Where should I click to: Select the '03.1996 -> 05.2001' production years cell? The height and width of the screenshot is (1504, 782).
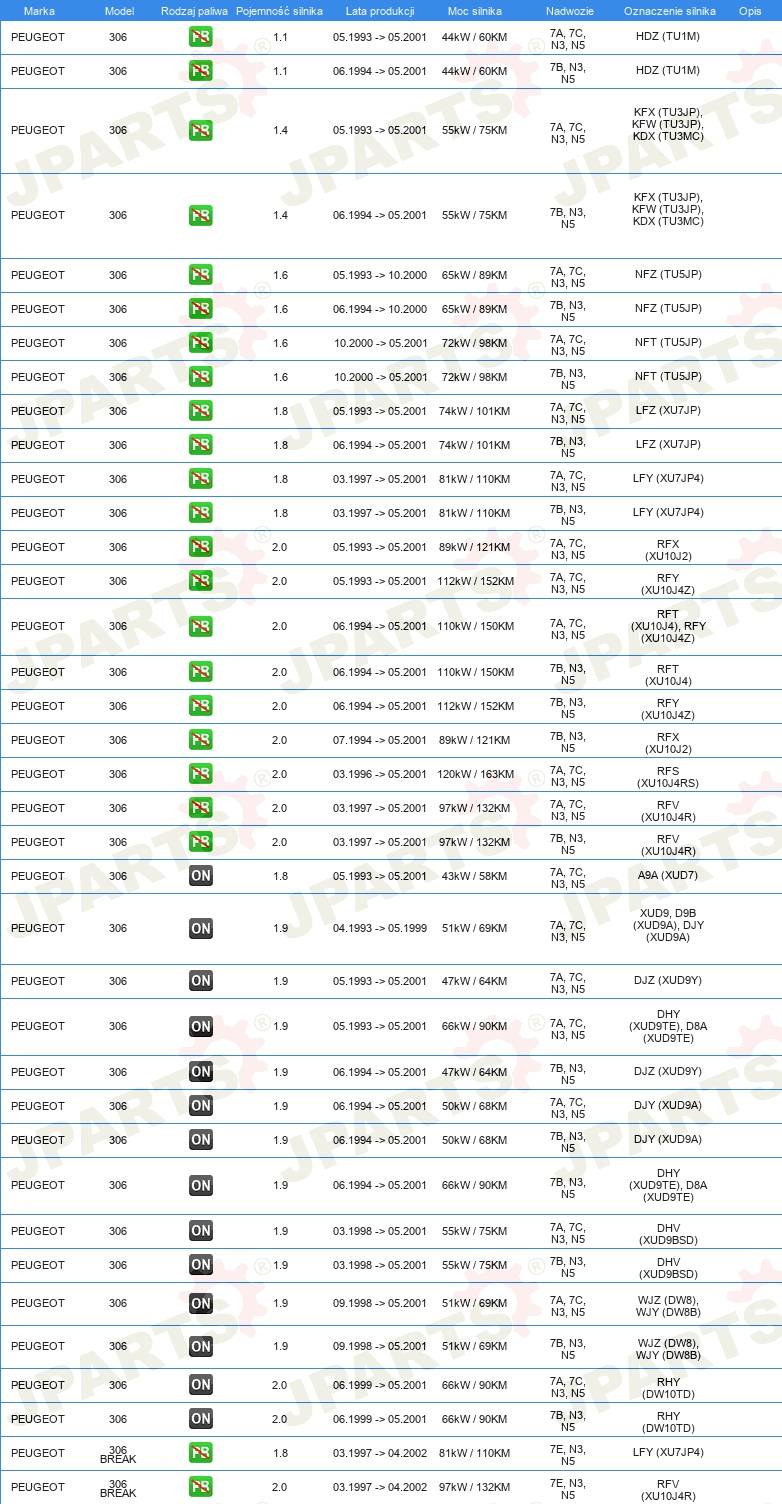380,774
